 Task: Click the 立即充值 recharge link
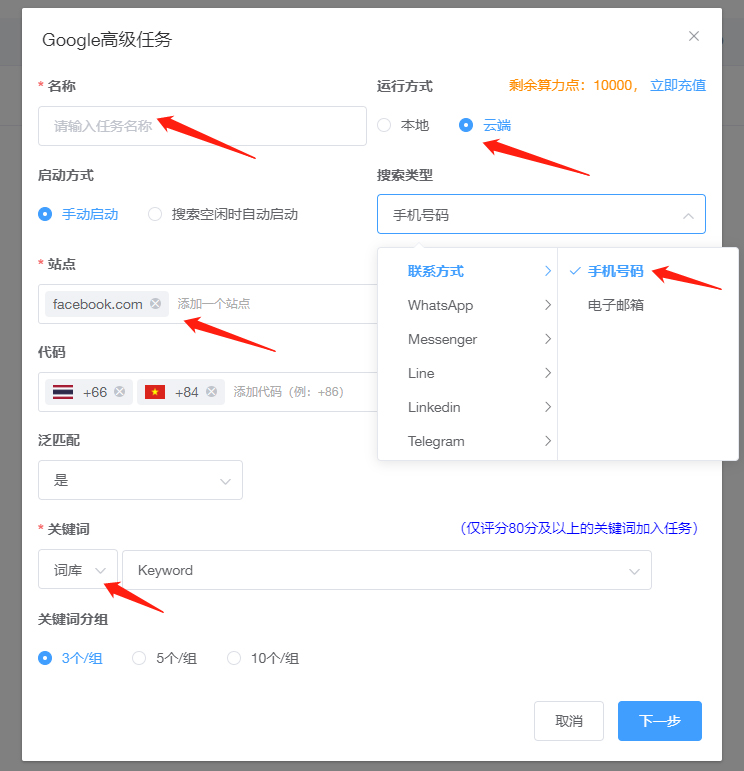point(678,86)
